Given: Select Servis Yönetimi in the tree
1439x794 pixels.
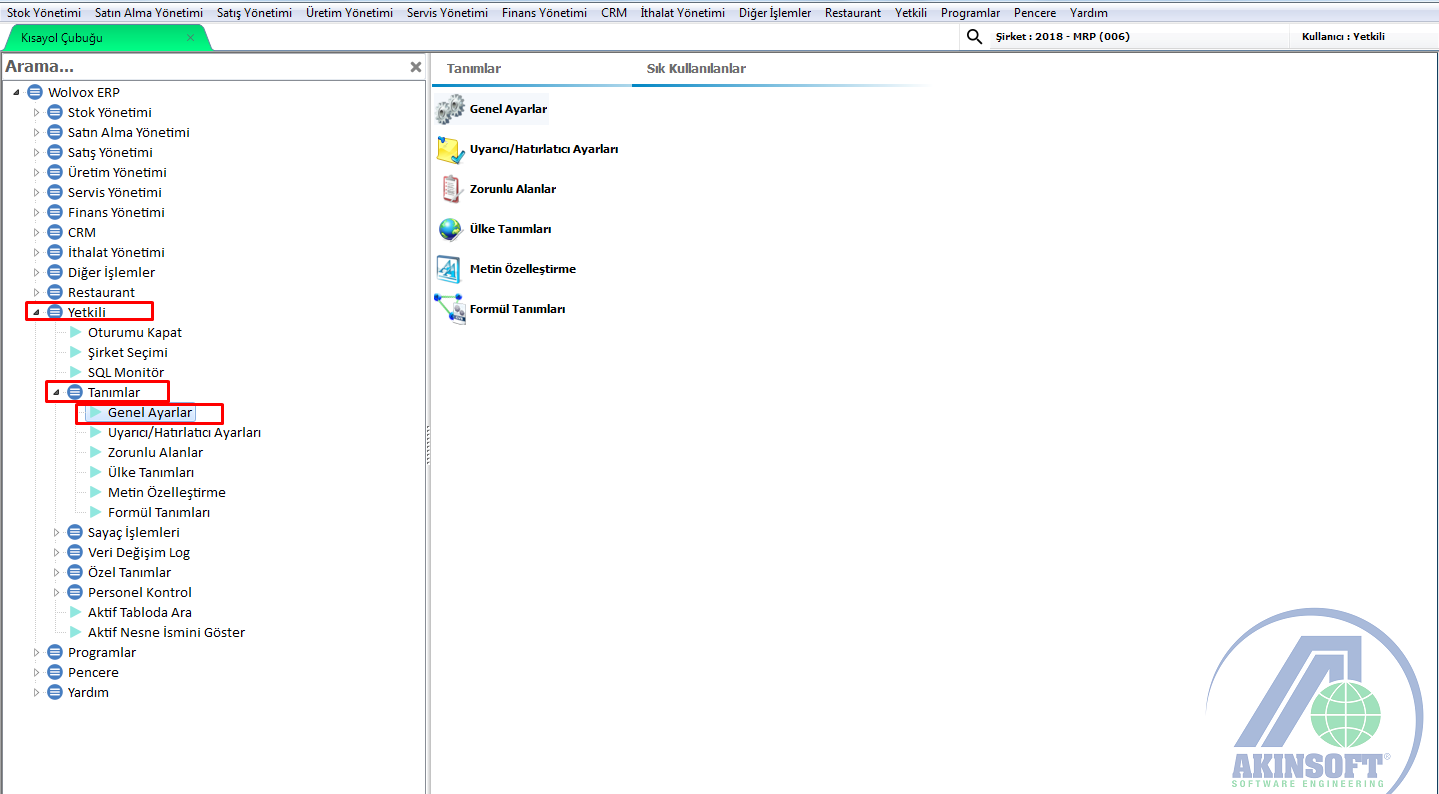Looking at the screenshot, I should tap(115, 192).
